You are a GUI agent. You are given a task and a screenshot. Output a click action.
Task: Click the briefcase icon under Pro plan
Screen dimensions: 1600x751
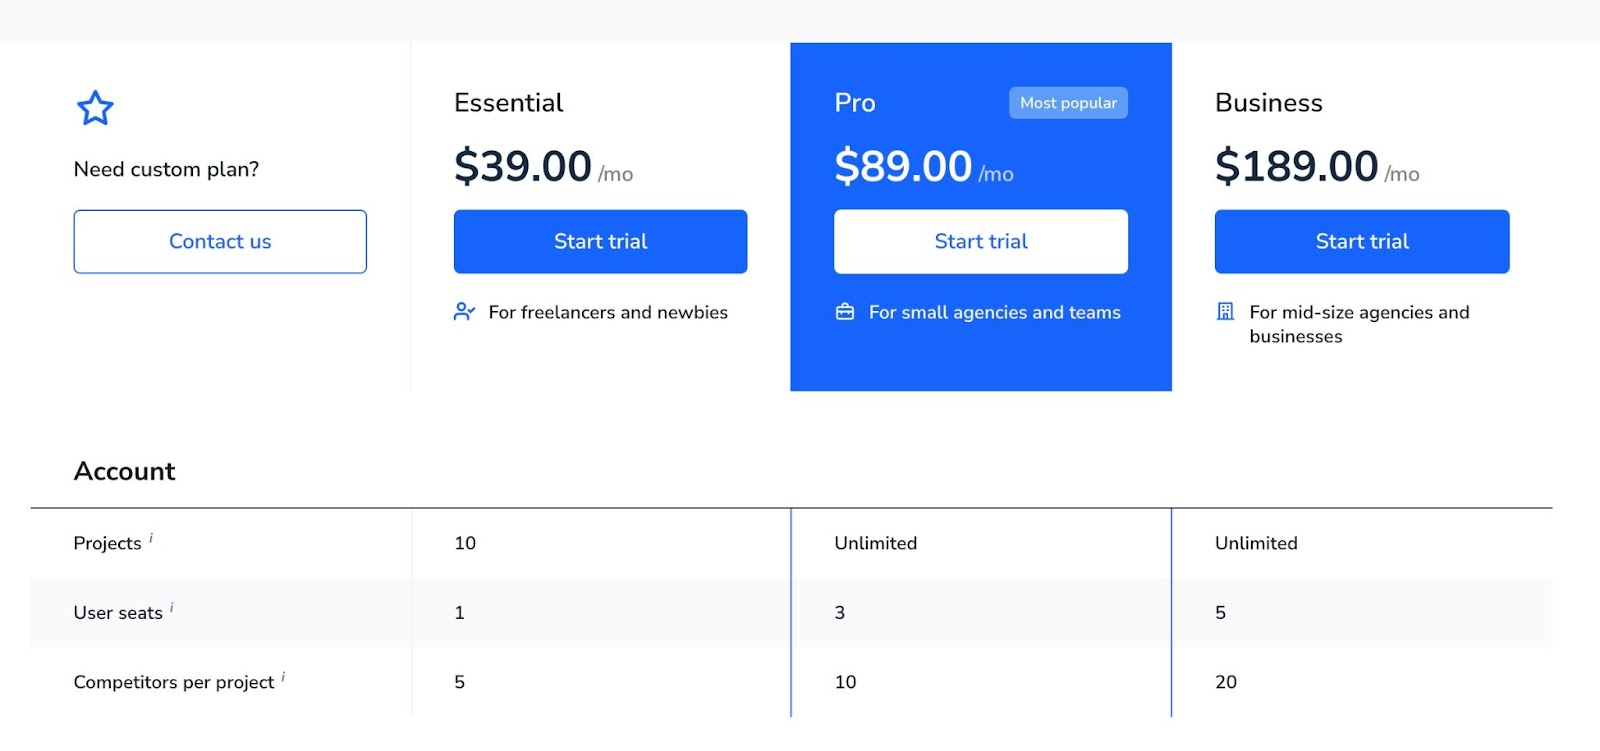pyautogui.click(x=845, y=312)
